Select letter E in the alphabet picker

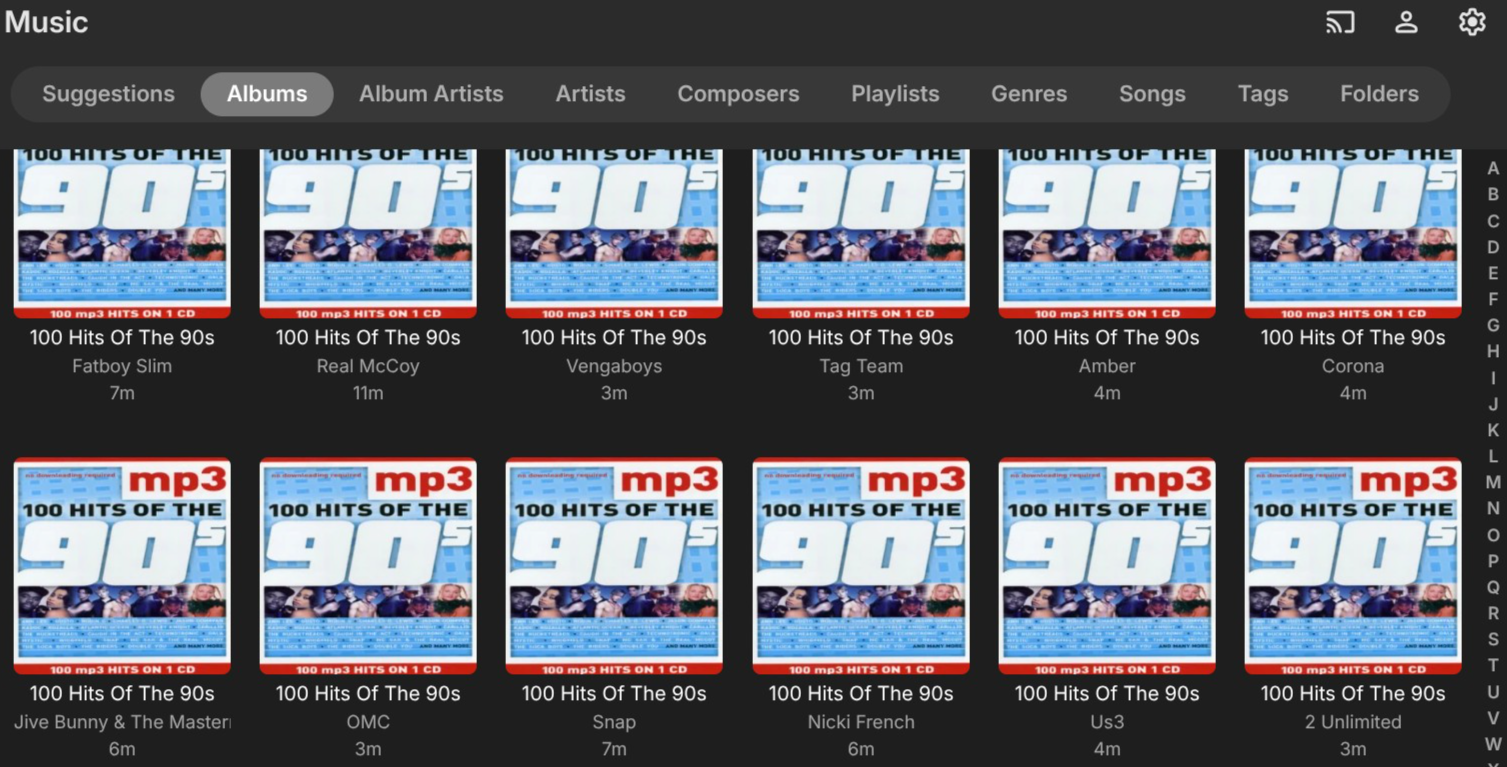point(1493,273)
